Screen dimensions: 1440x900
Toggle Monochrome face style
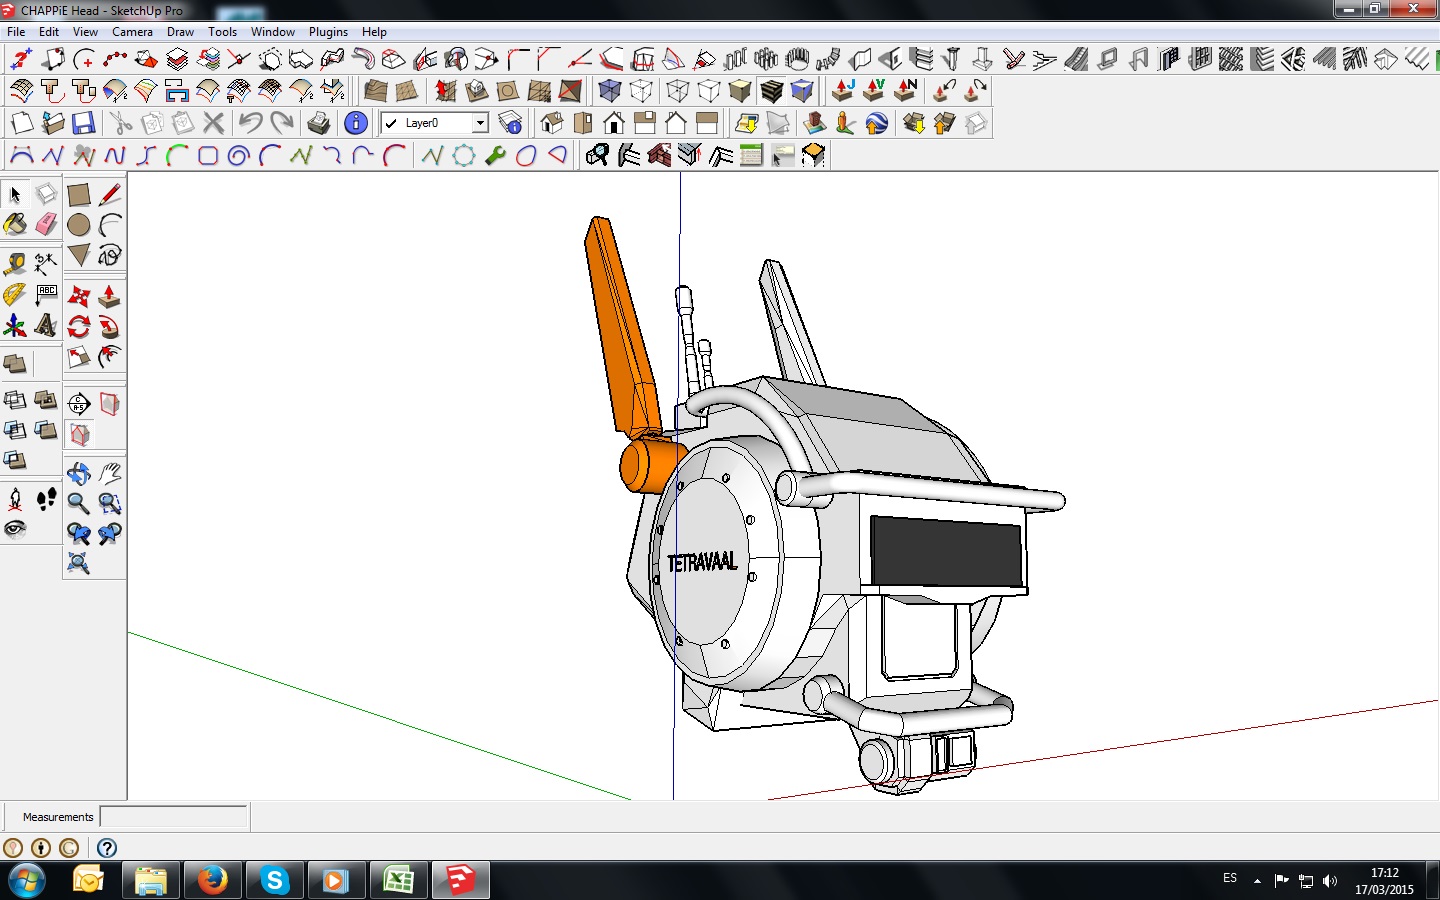pyautogui.click(x=802, y=91)
